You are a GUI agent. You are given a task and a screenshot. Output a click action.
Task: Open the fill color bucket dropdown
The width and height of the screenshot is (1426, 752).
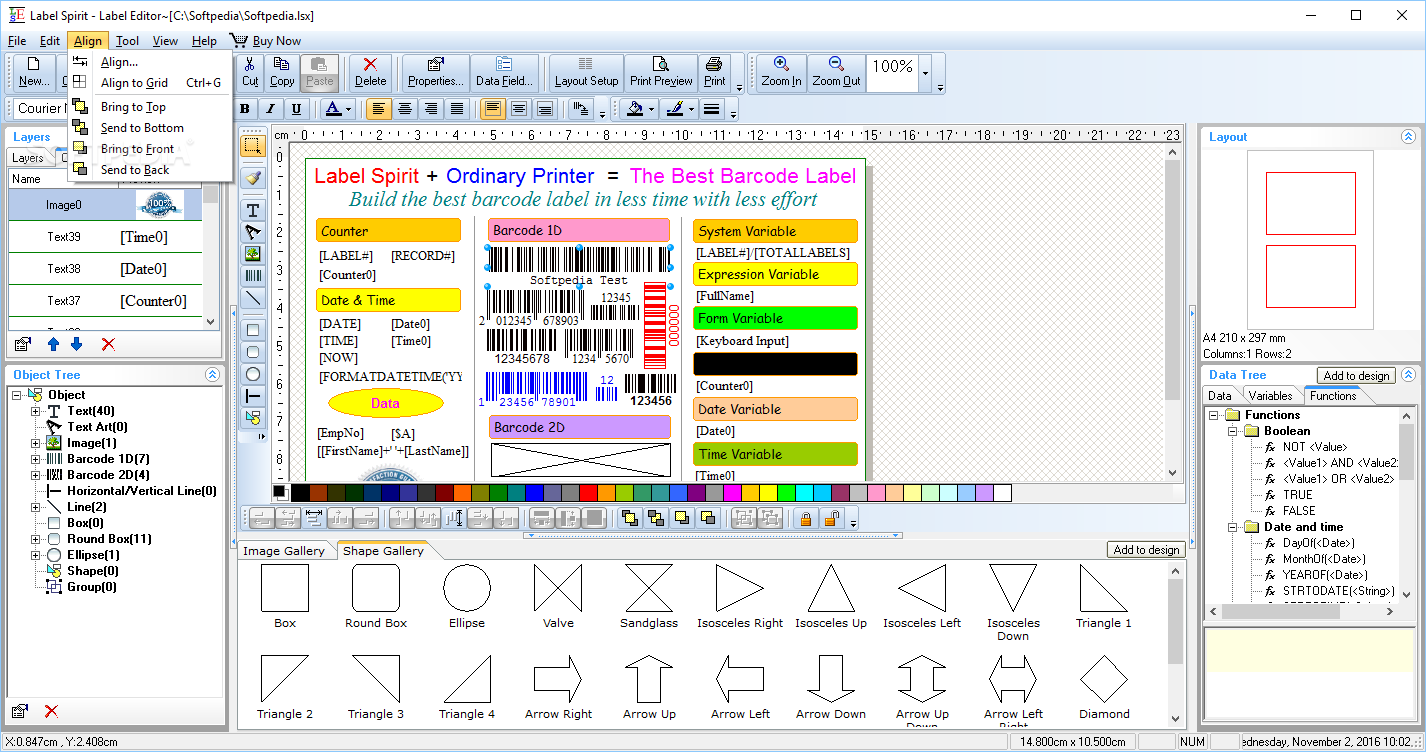click(652, 109)
